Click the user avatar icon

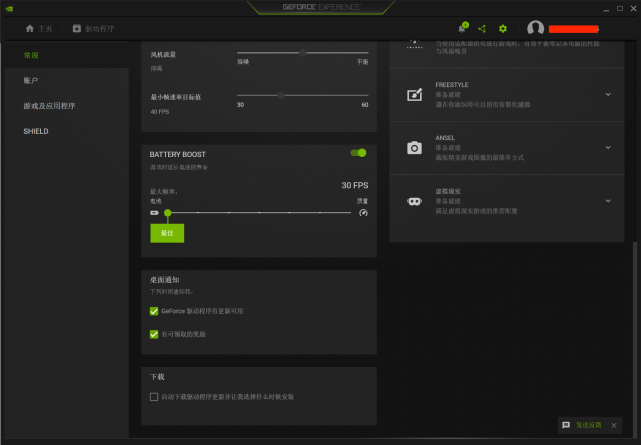[x=535, y=28]
